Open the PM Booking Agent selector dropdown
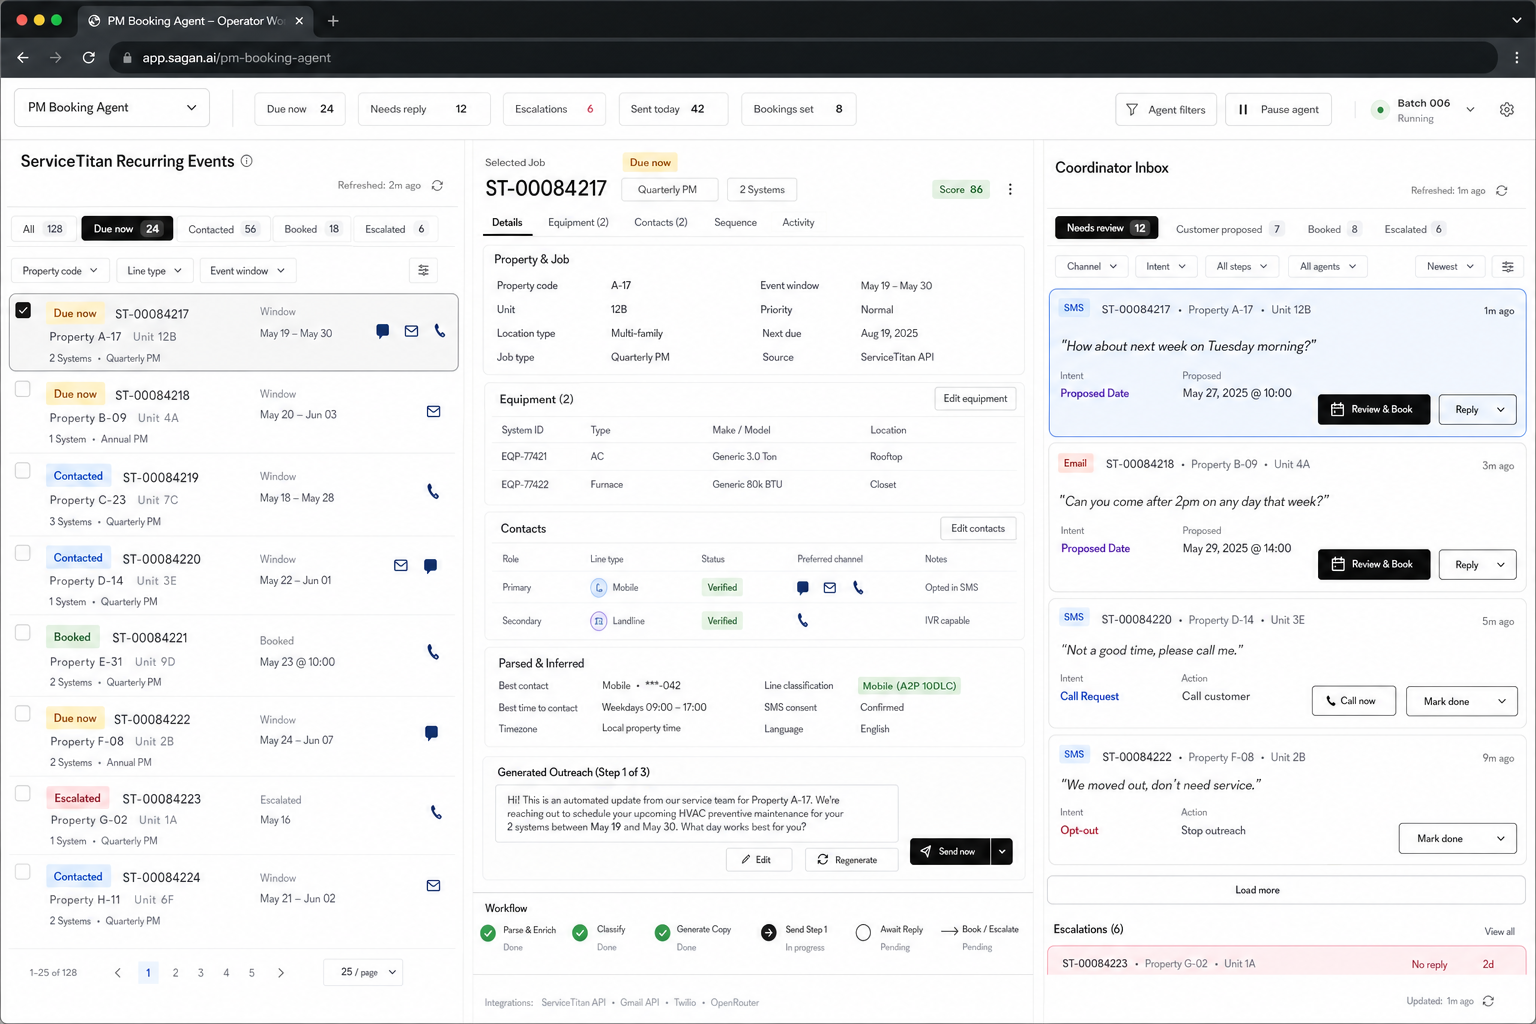Screen dimensions: 1536x1024 pyautogui.click(x=112, y=108)
